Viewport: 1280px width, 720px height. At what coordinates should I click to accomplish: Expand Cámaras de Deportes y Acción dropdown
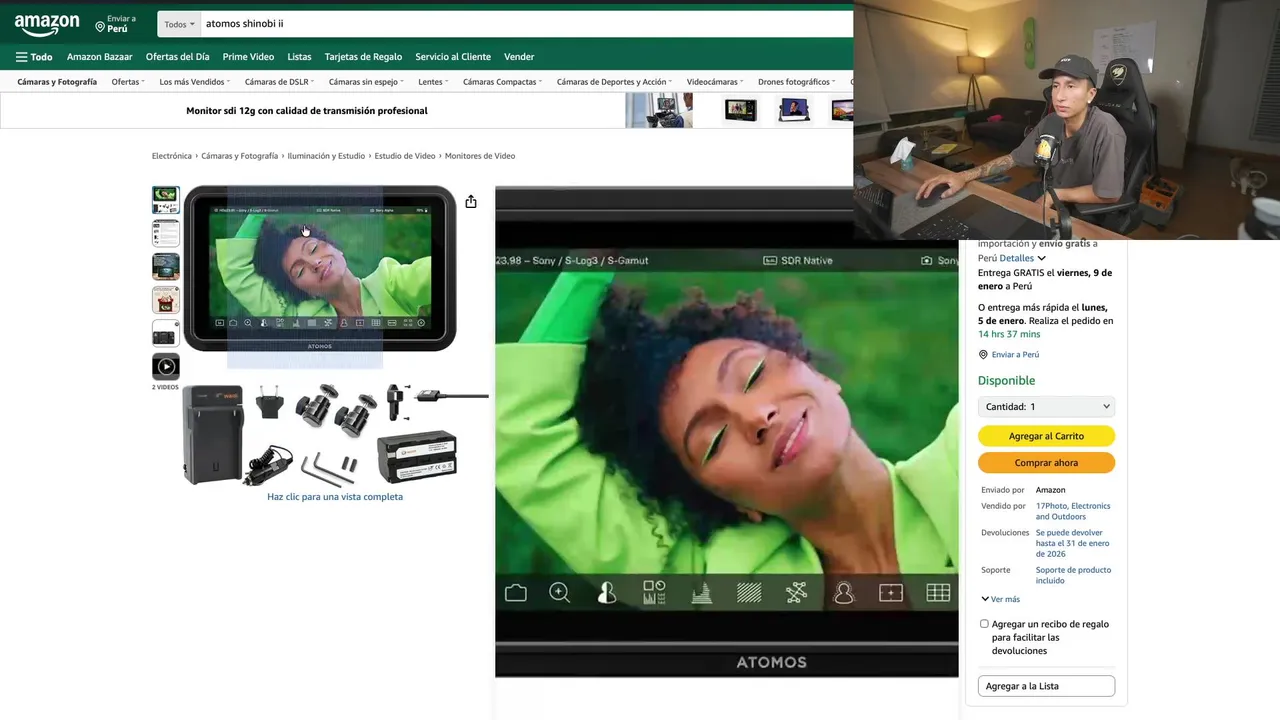(x=614, y=82)
